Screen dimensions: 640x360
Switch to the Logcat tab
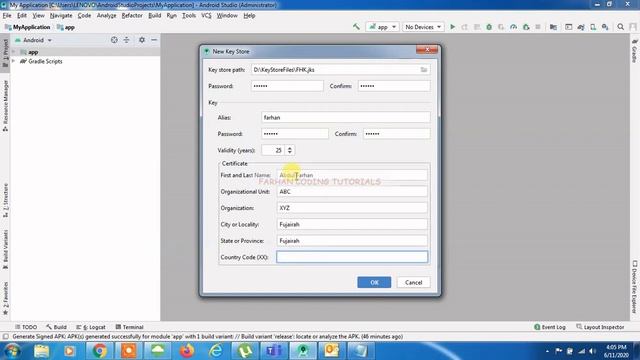point(91,327)
